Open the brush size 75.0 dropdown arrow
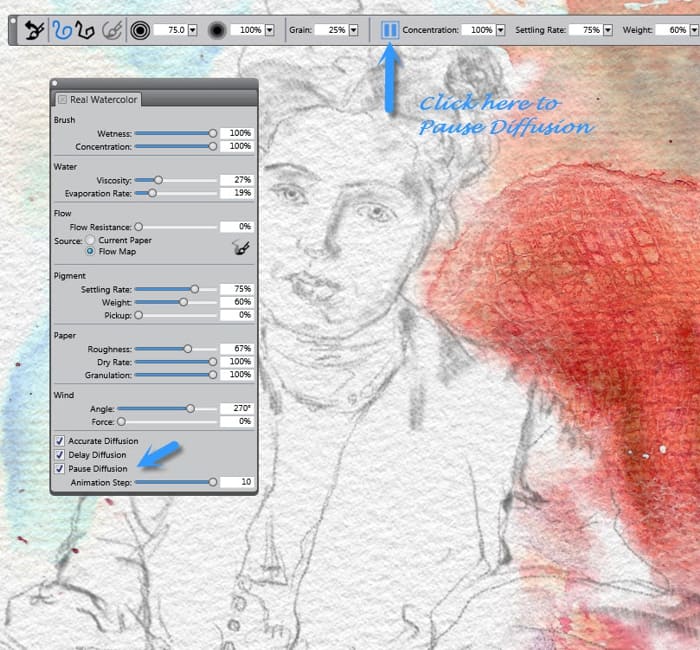This screenshot has width=700, height=650. [192, 30]
